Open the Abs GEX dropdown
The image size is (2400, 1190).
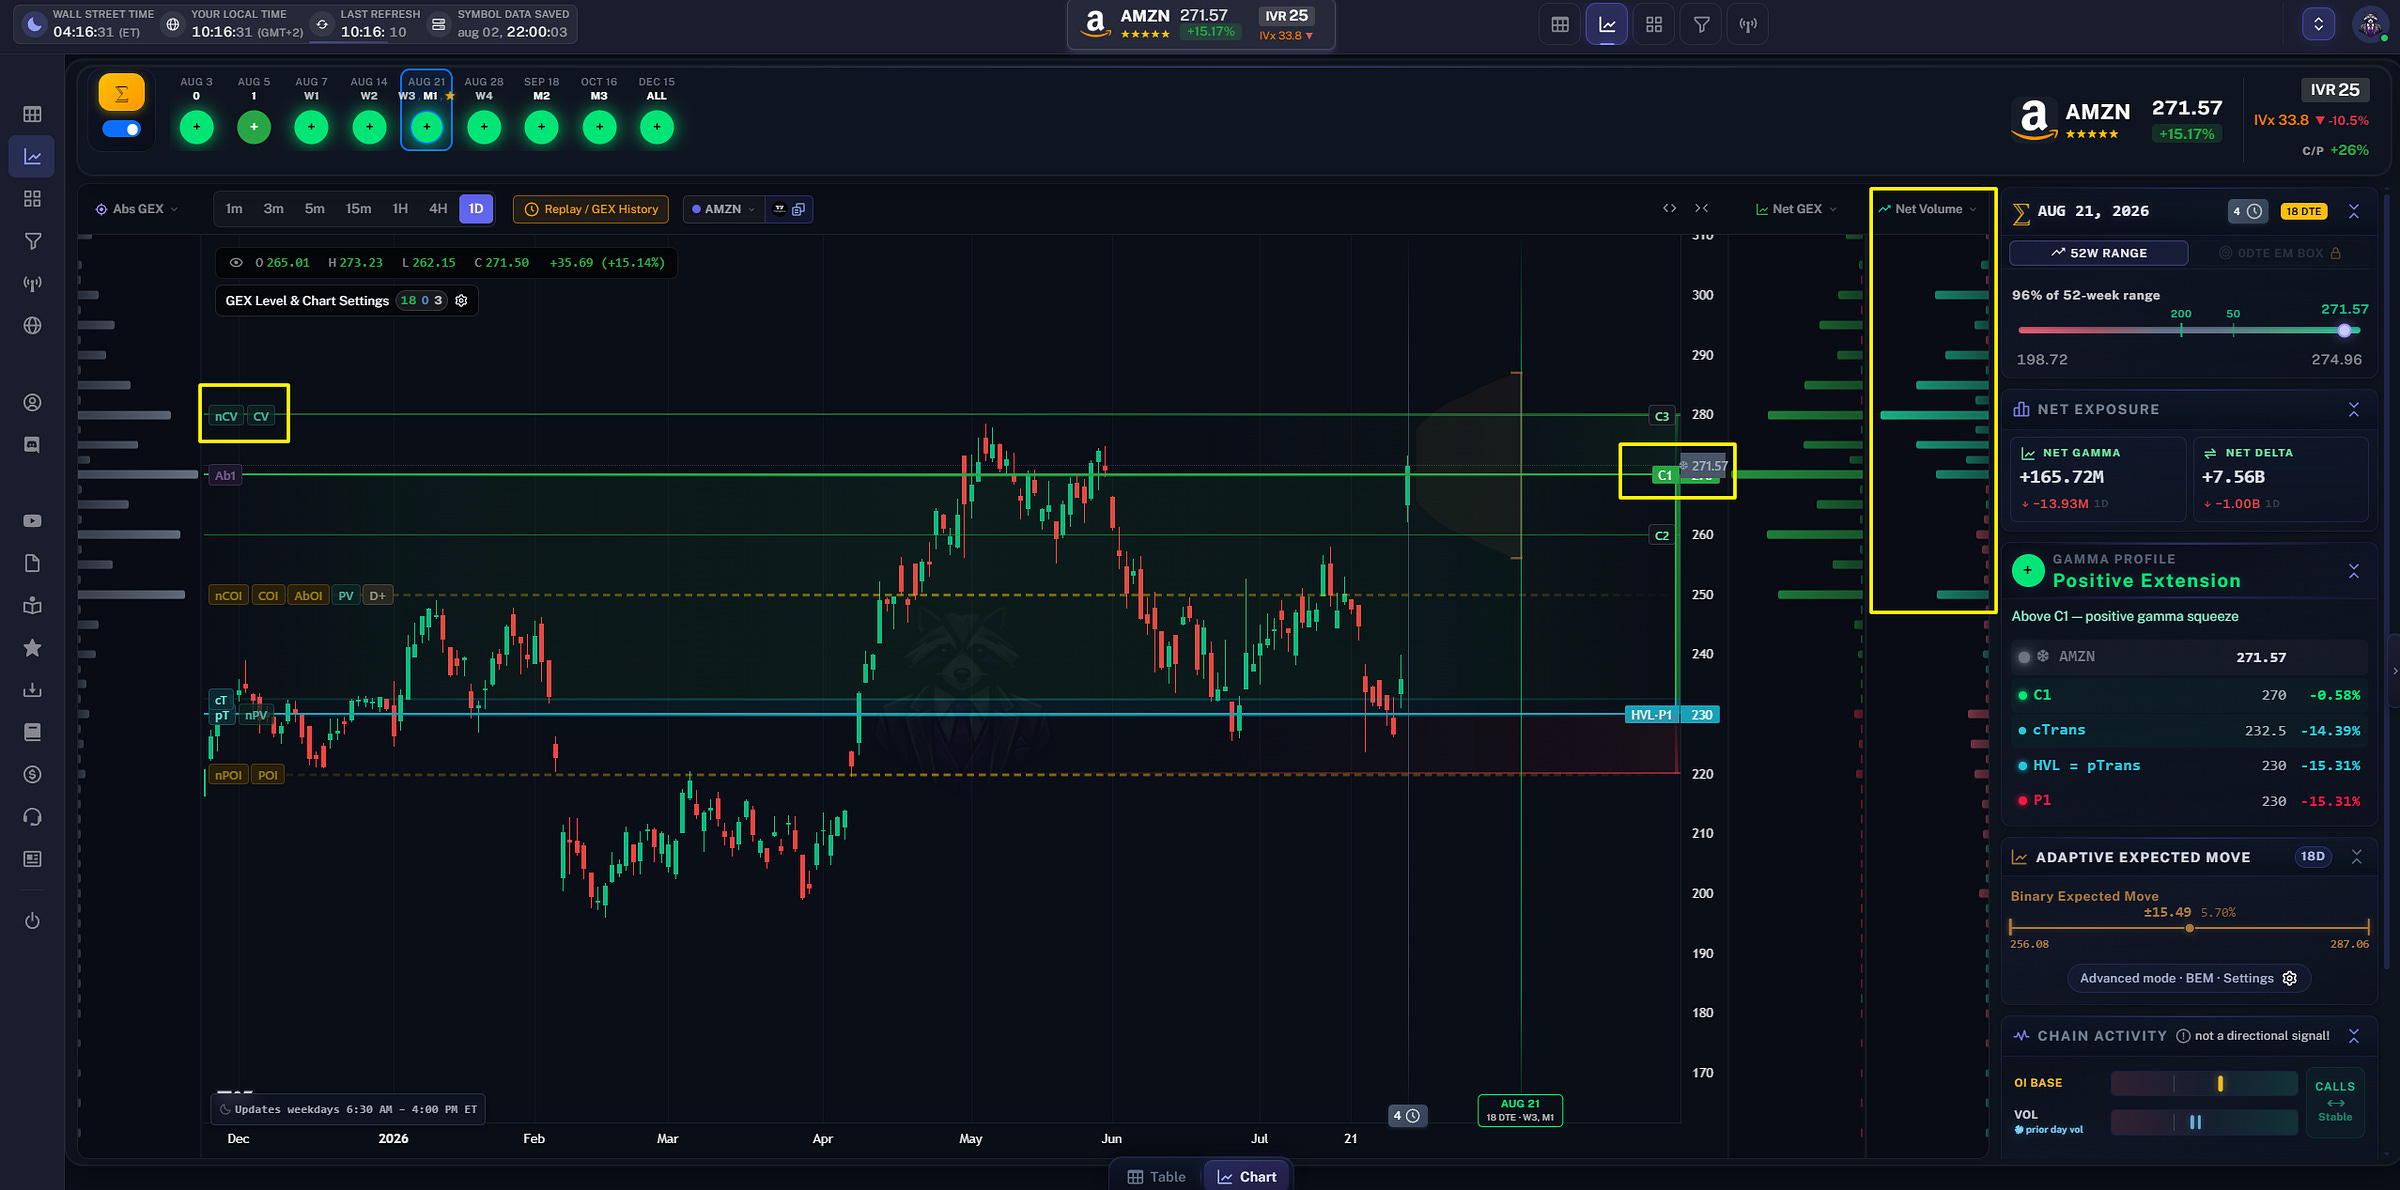(x=137, y=209)
